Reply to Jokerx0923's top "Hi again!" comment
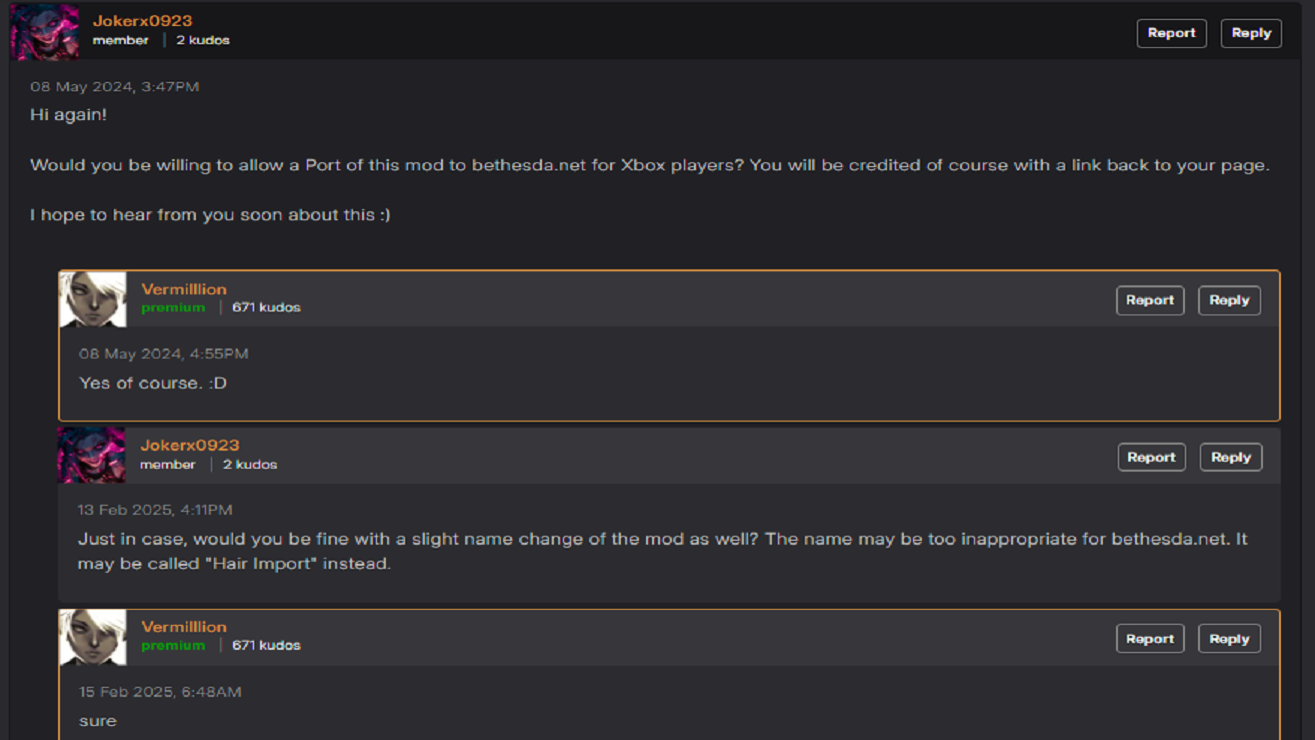This screenshot has width=1315, height=740. click(x=1251, y=33)
